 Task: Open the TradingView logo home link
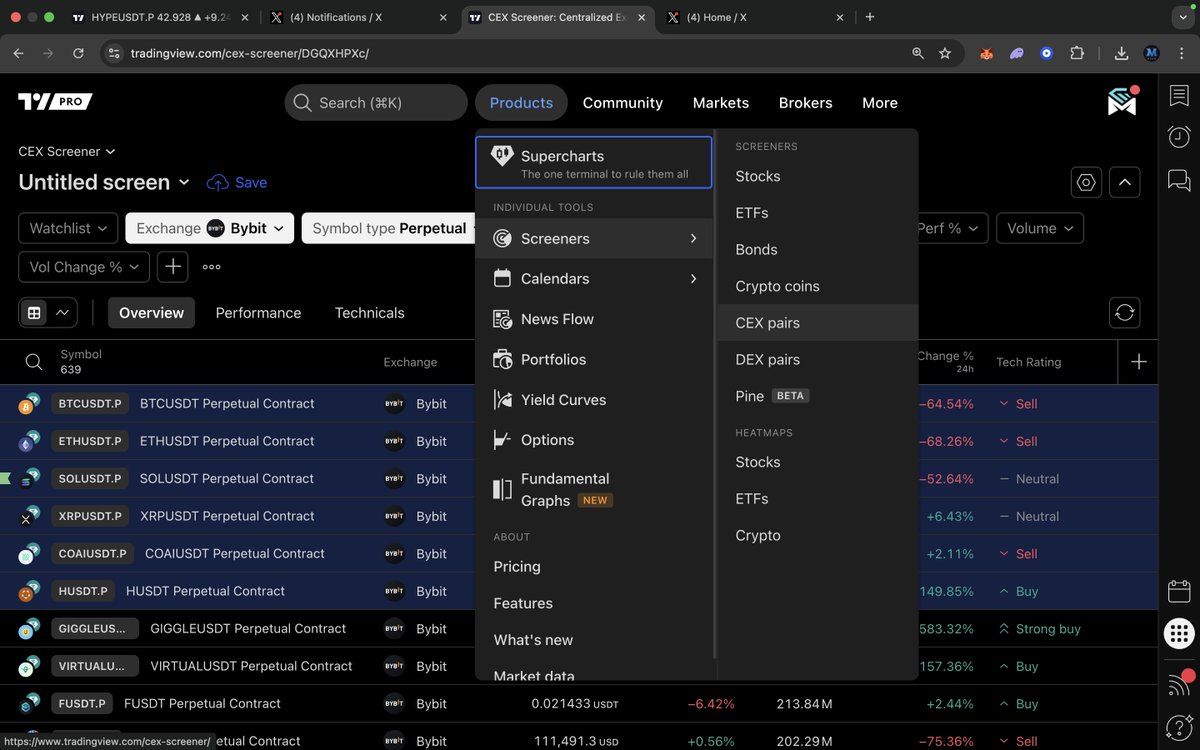pos(55,101)
